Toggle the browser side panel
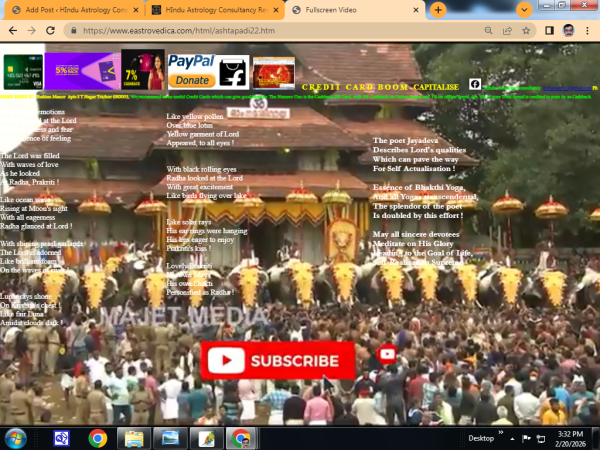600x450 pixels. [x=549, y=31]
